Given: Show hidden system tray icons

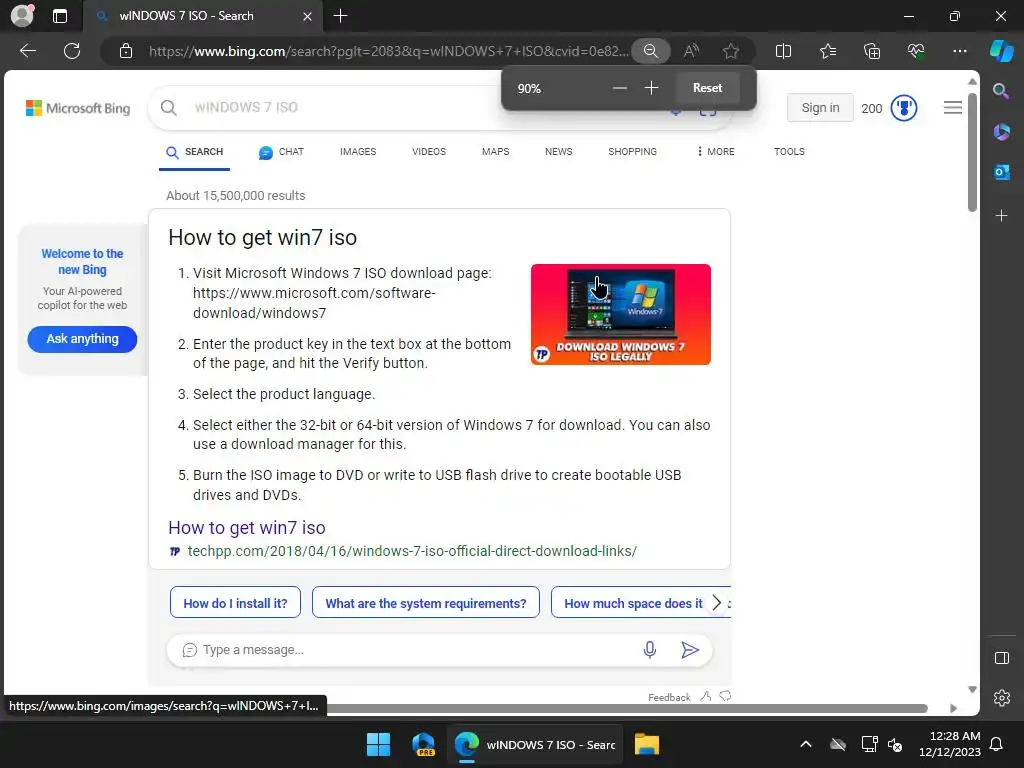Looking at the screenshot, I should click(x=806, y=744).
